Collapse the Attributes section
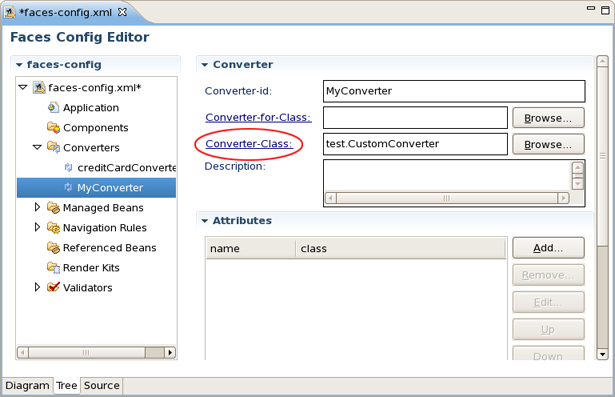 click(205, 221)
